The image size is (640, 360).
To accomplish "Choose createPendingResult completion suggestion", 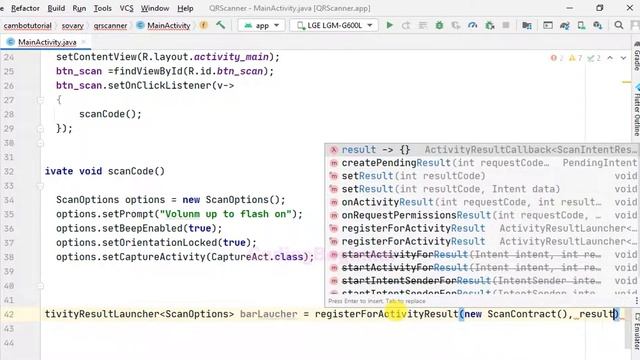I will 482,163.
